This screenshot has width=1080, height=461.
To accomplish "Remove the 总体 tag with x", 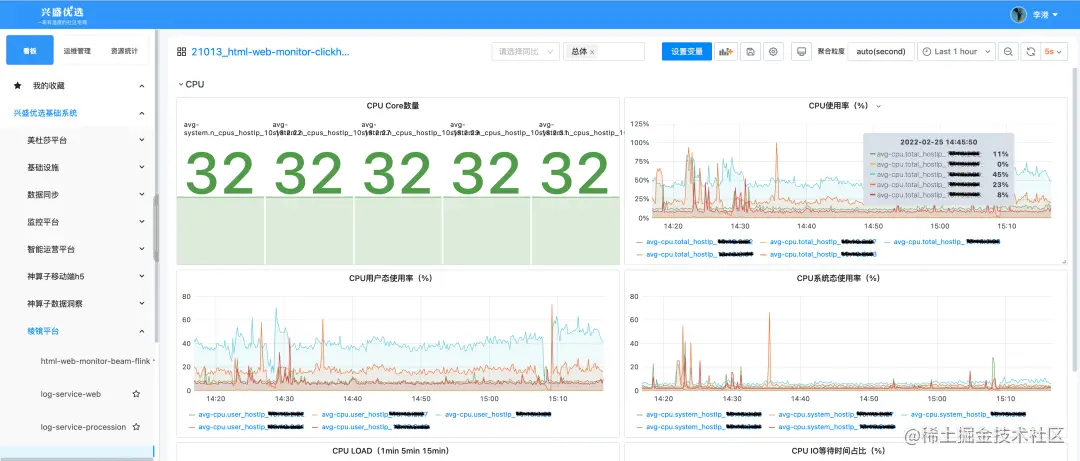I will [592, 52].
